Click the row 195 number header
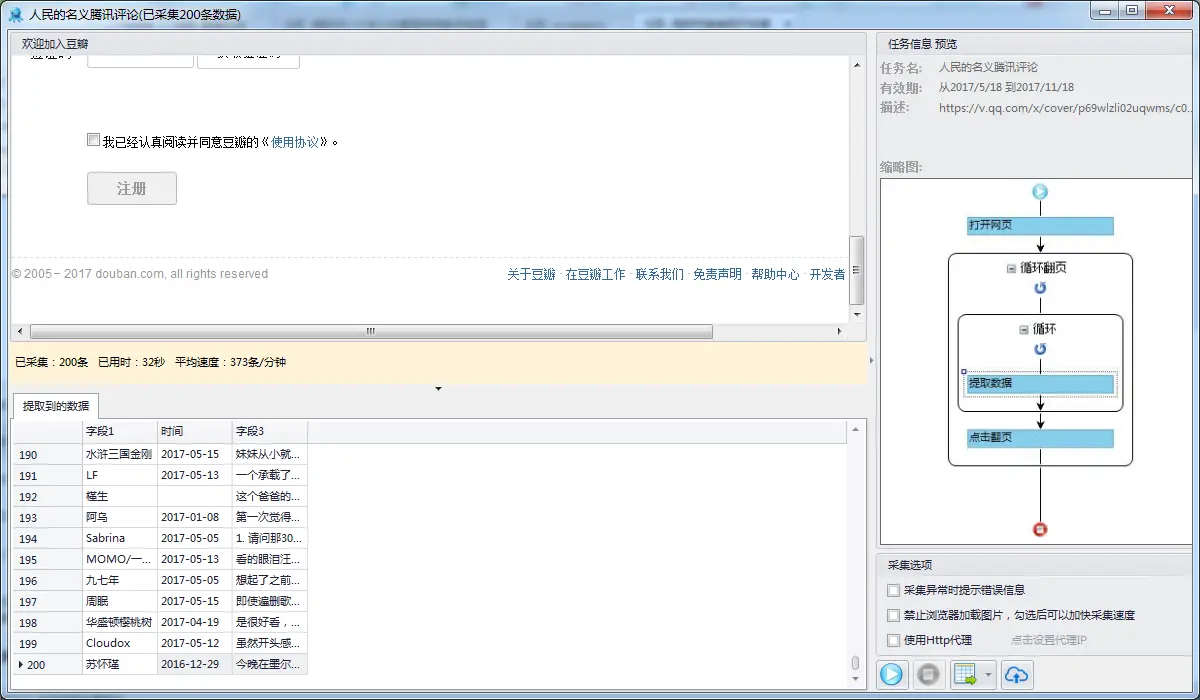Viewport: 1200px width, 700px height. tap(46, 559)
